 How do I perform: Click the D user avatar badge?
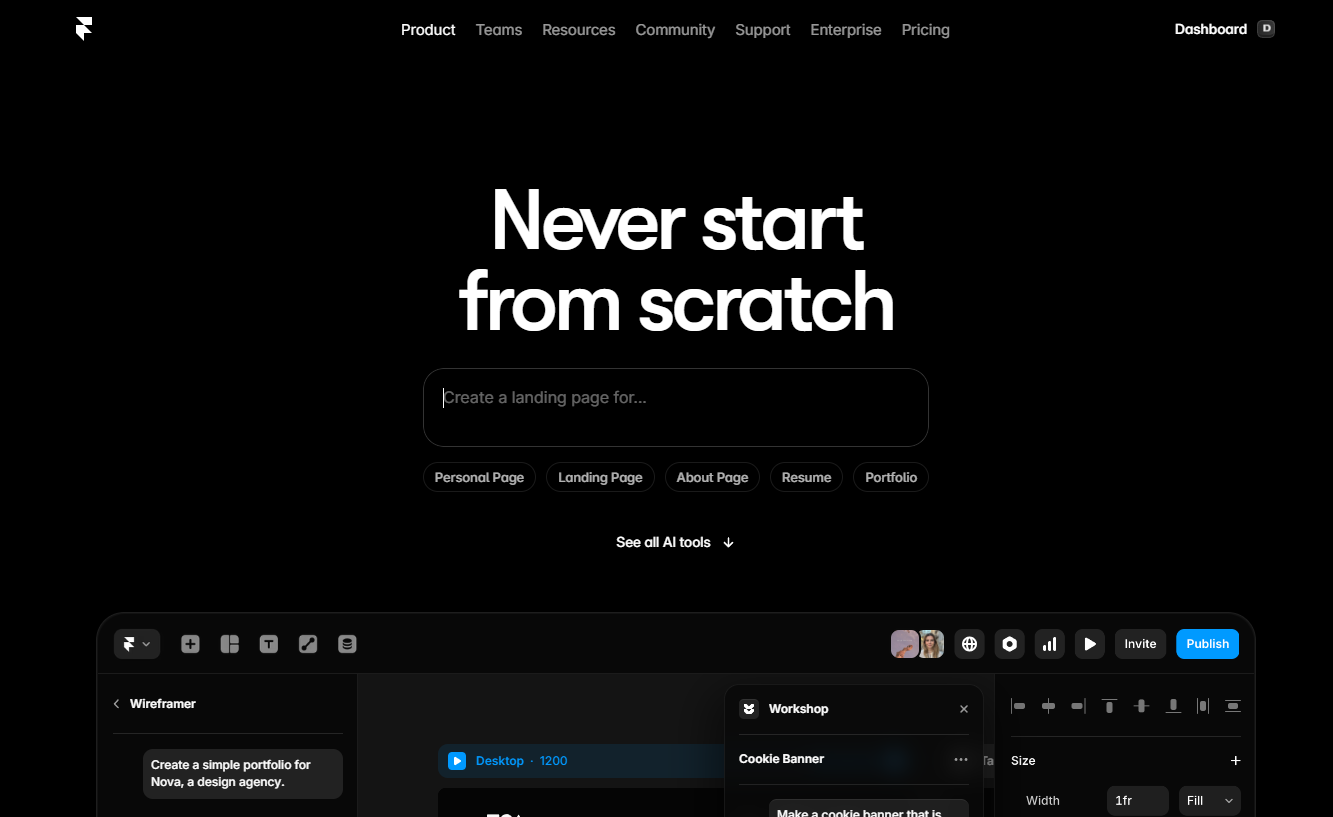1266,29
